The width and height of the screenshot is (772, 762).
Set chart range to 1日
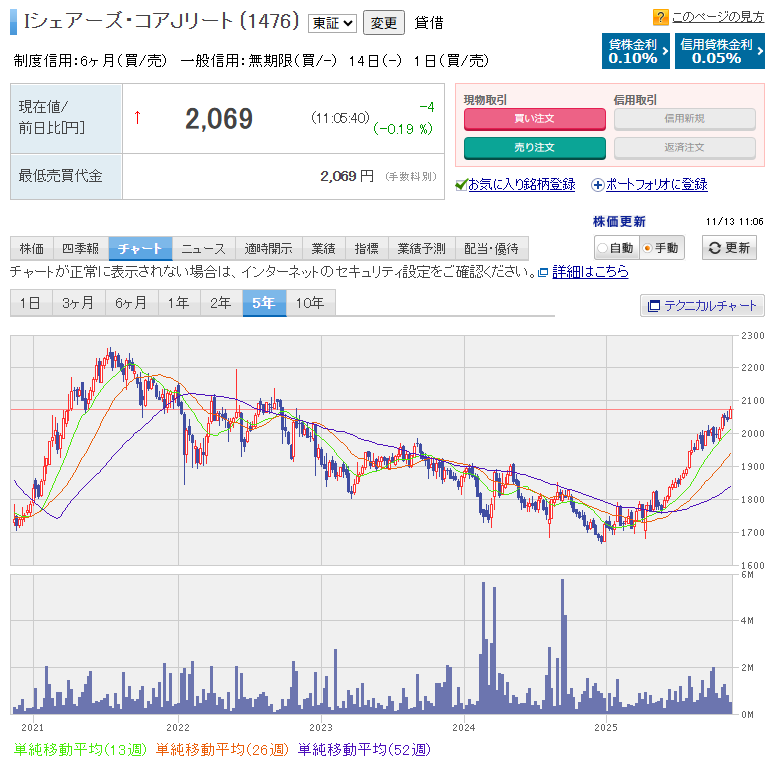click(x=31, y=303)
